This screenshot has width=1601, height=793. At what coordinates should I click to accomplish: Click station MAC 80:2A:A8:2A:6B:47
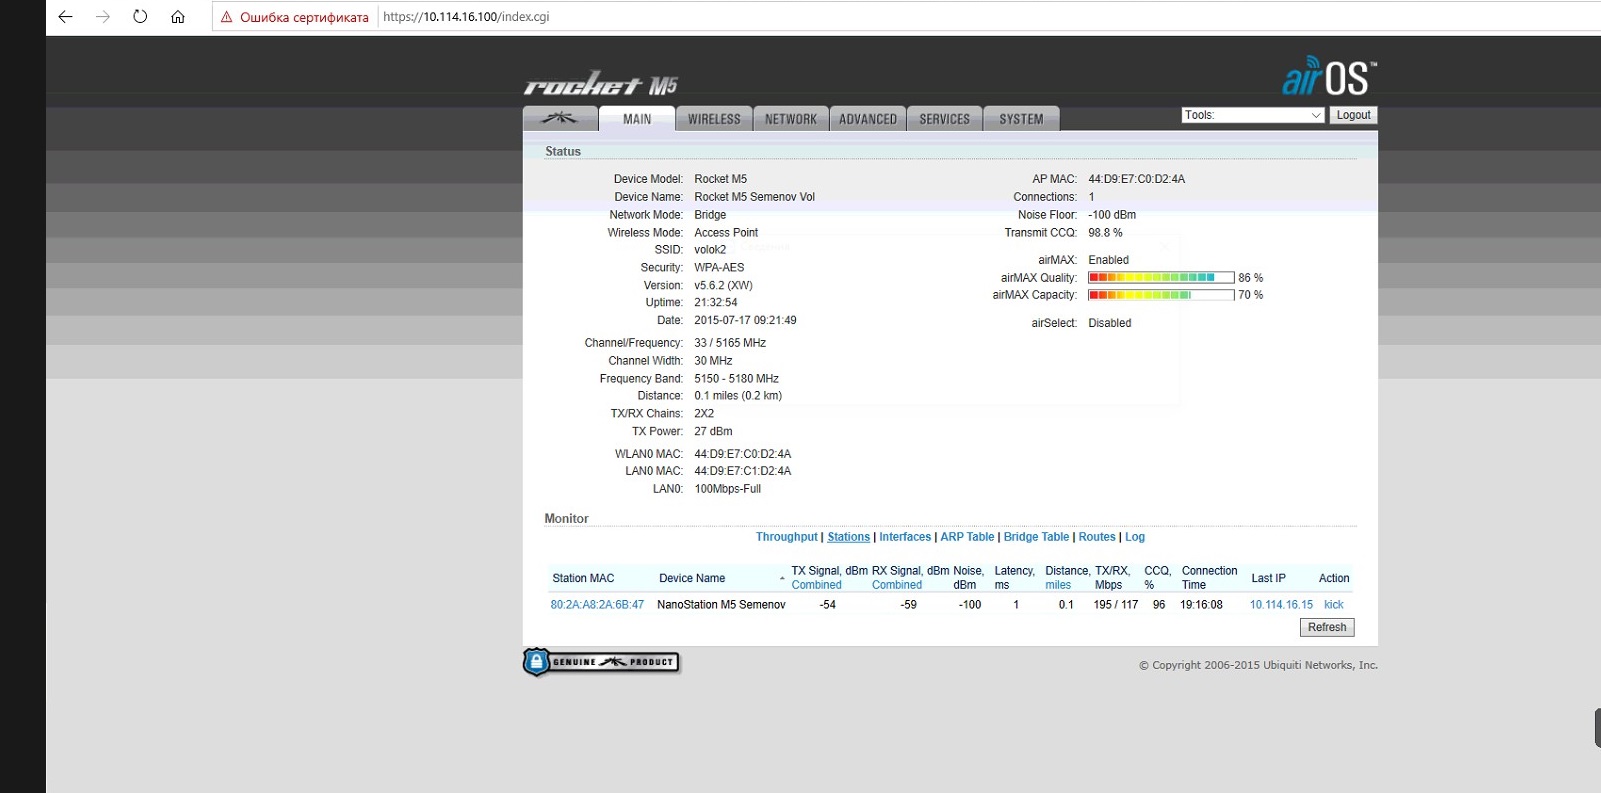click(597, 605)
